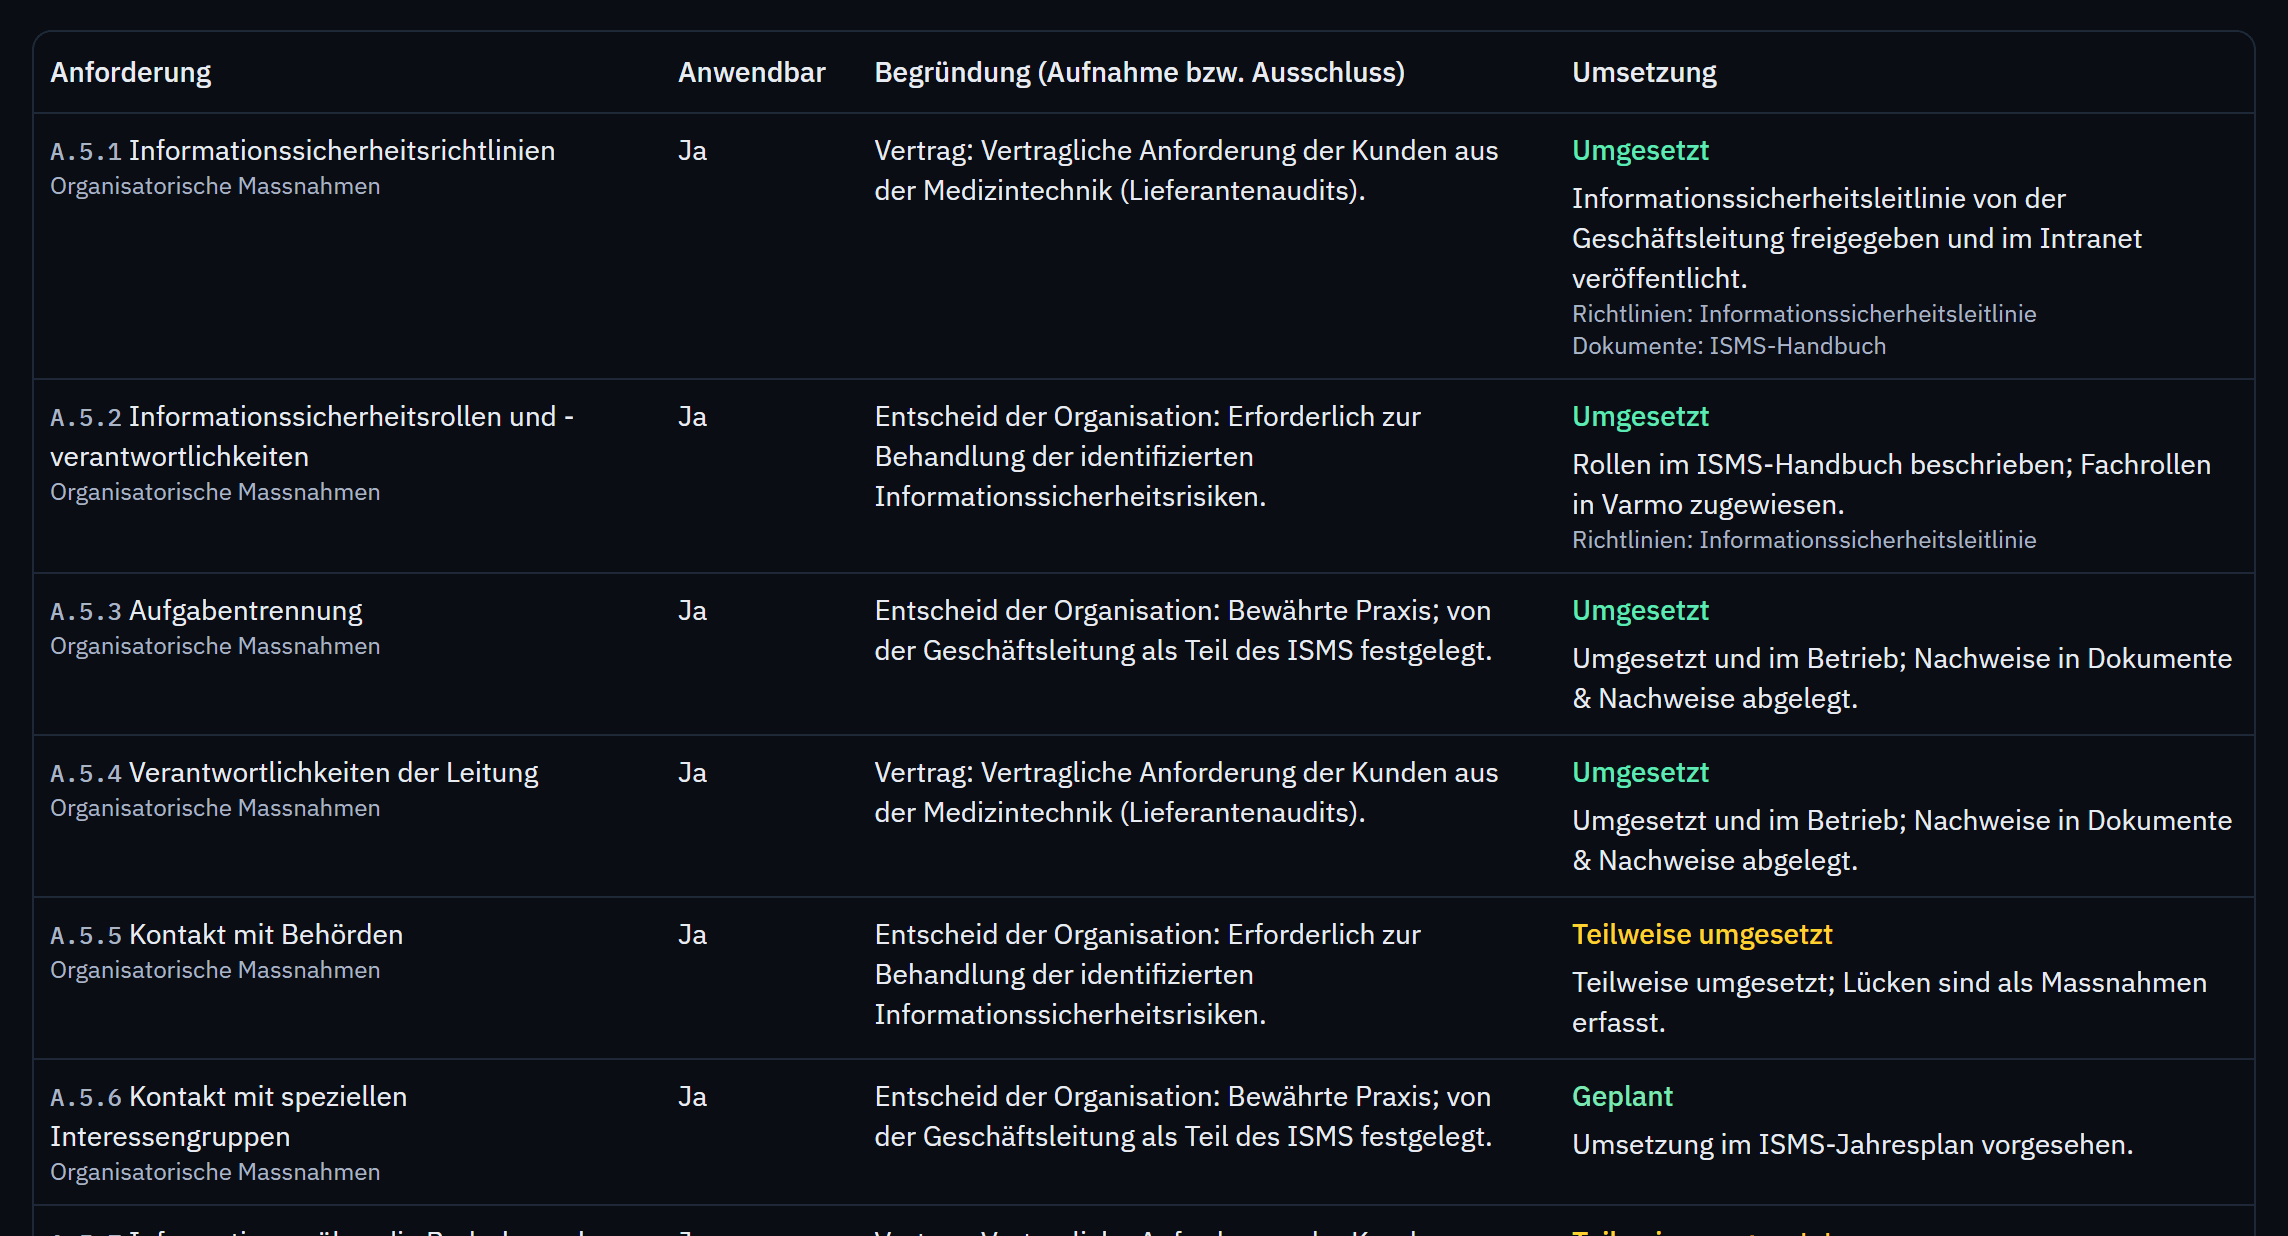This screenshot has height=1236, width=2288.
Task: Click the A.5.2 justification about Informationssicherheitsrisiken
Action: (1147, 457)
